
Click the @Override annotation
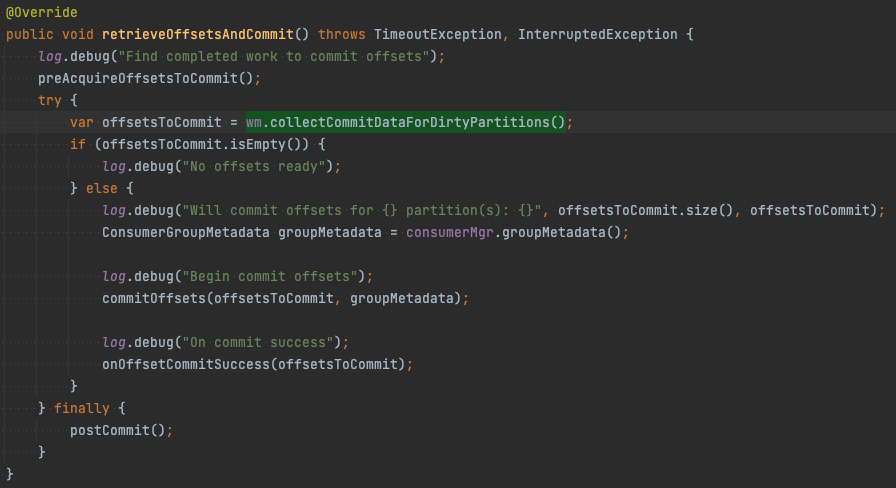pos(41,12)
